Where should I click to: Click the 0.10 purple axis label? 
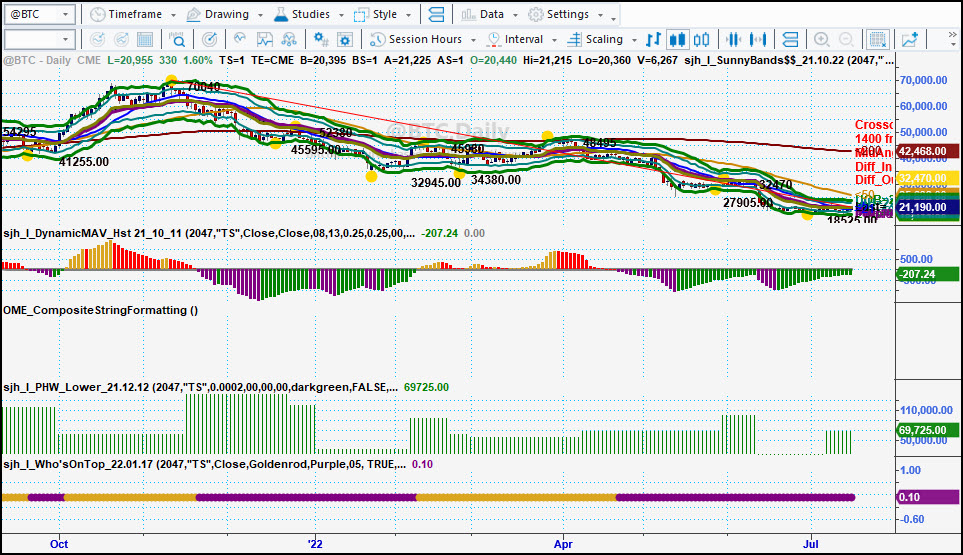click(x=927, y=497)
